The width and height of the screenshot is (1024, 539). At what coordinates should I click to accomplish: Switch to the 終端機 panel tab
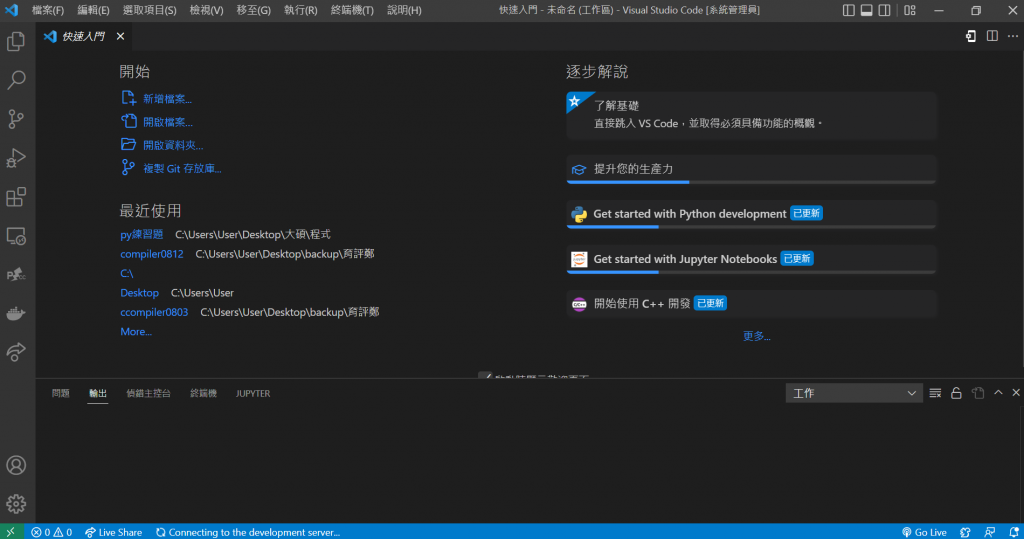tap(203, 393)
